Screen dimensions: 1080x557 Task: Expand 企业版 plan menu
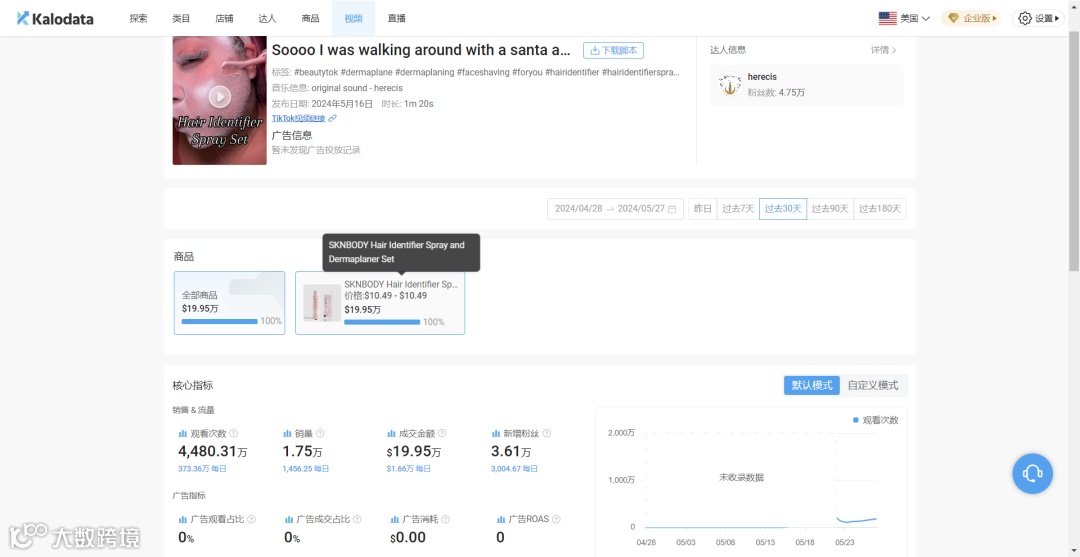[971, 19]
